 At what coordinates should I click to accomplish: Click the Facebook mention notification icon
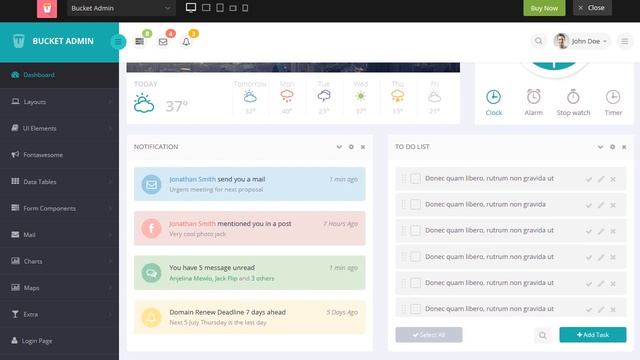point(151,228)
